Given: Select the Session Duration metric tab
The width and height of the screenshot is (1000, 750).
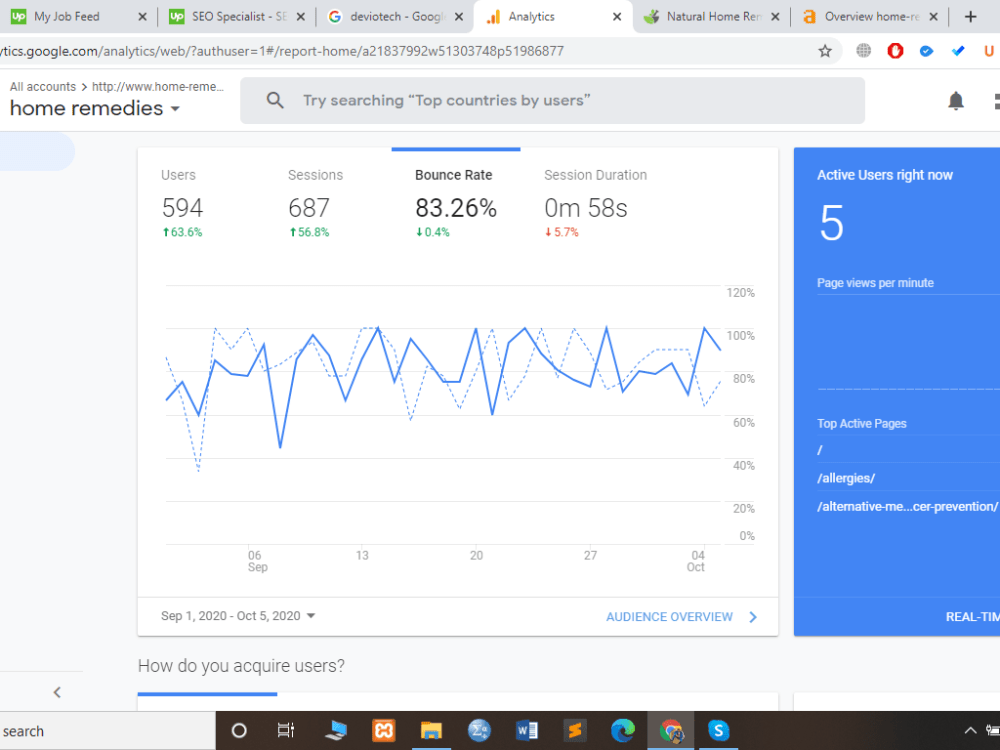Looking at the screenshot, I should [x=595, y=202].
